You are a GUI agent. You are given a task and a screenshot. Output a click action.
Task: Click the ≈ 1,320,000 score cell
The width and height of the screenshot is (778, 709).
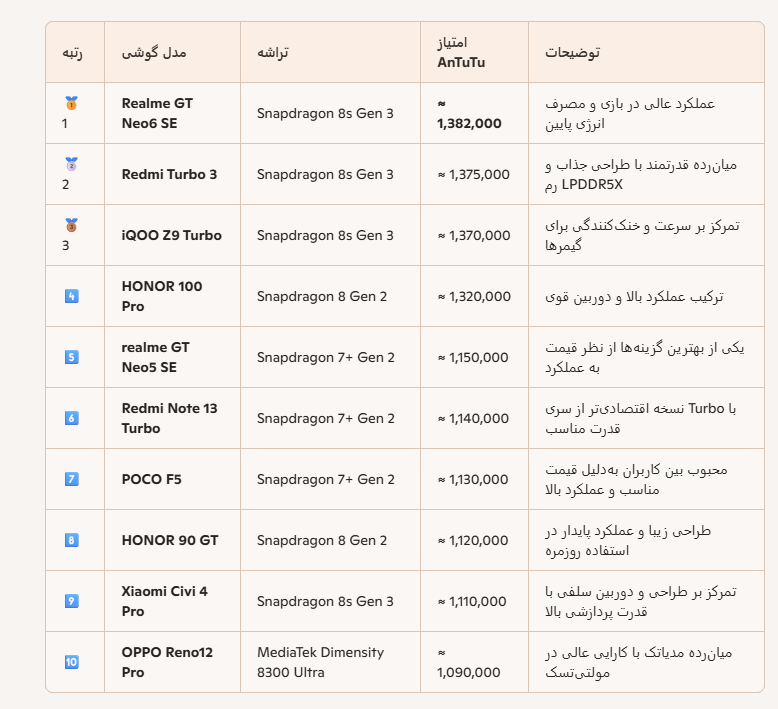[x=474, y=297]
